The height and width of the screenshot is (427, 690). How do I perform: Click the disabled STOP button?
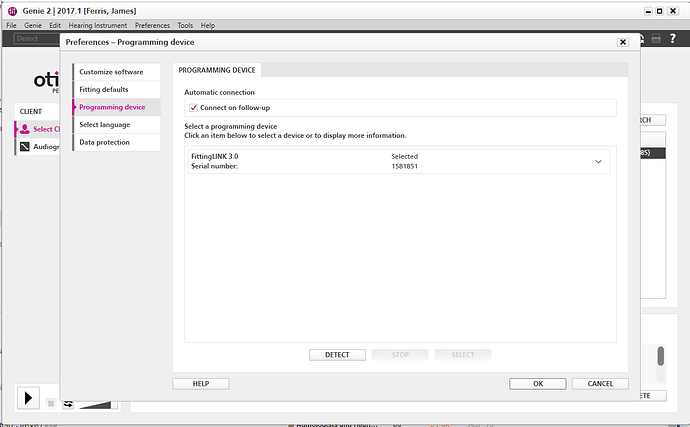click(x=400, y=355)
